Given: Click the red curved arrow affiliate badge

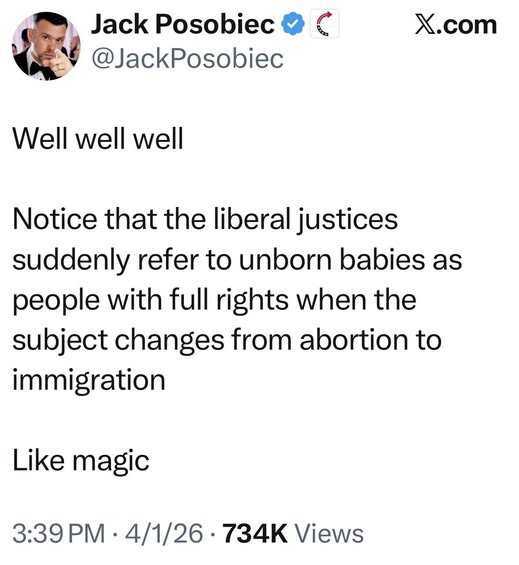Looking at the screenshot, I should [x=324, y=24].
